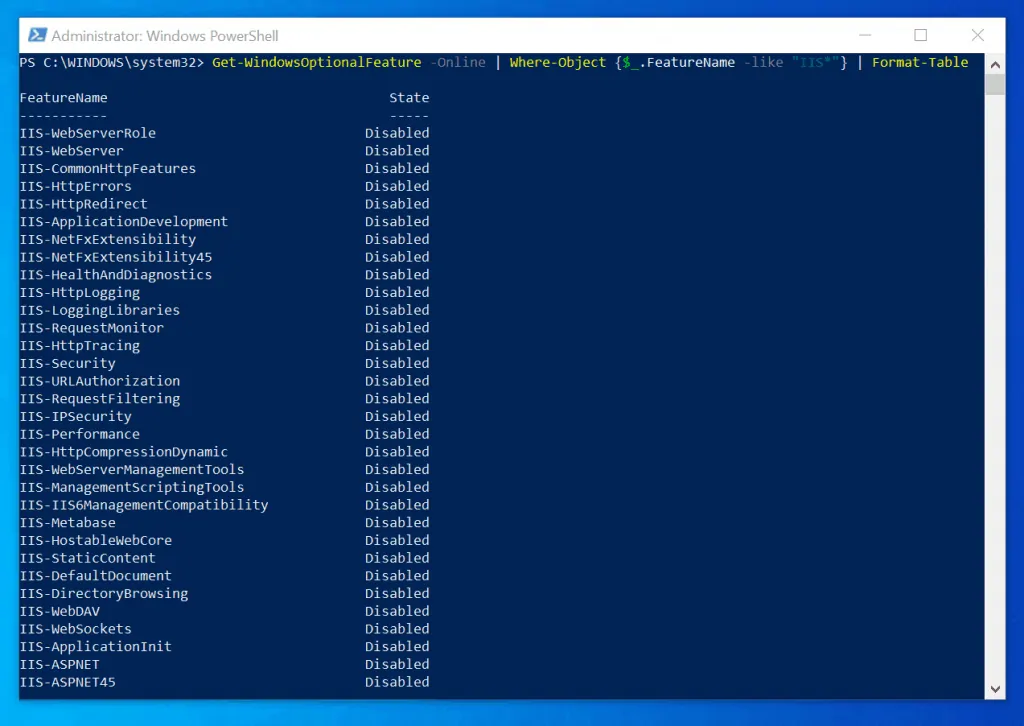
Task: Click the IIS-HttpCompressionDynamic feature name
Action: point(123,452)
